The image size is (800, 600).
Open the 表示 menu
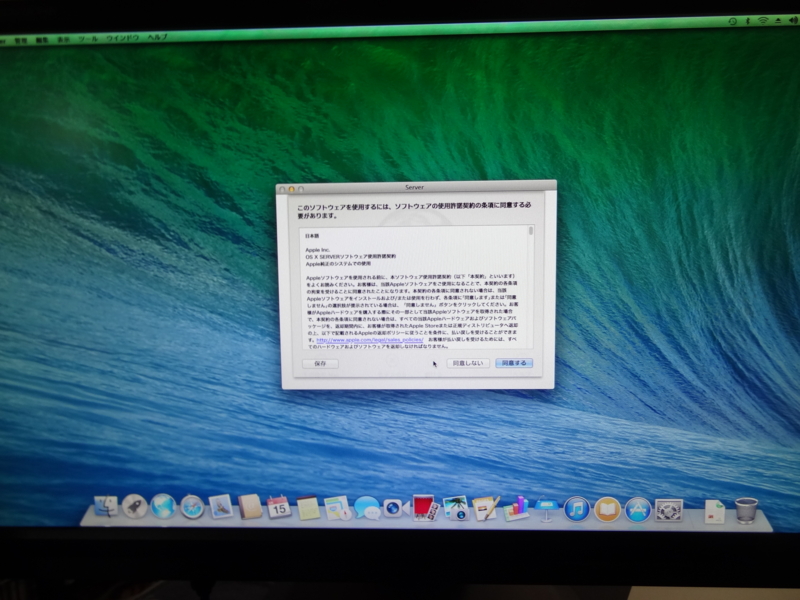click(63, 39)
